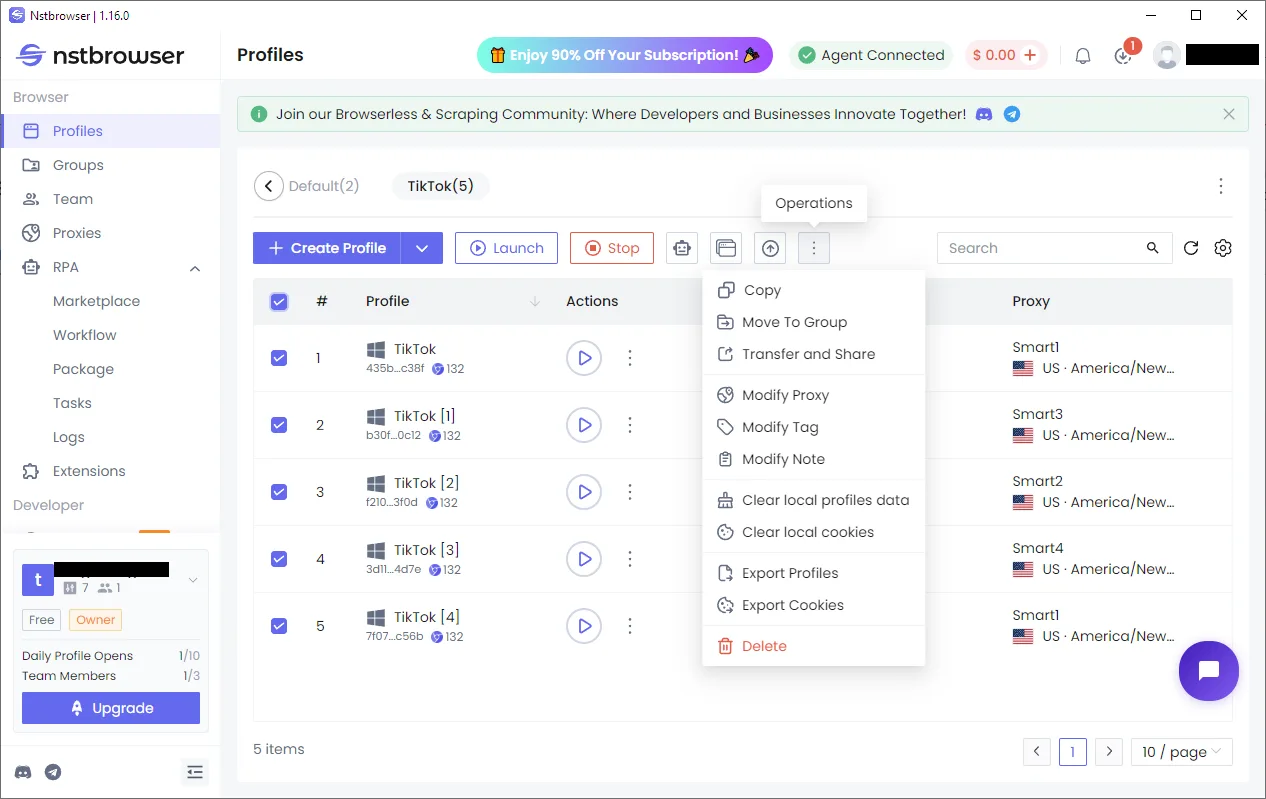Click the upload arrow toolbar icon
This screenshot has height=799, width=1266.
(770, 248)
